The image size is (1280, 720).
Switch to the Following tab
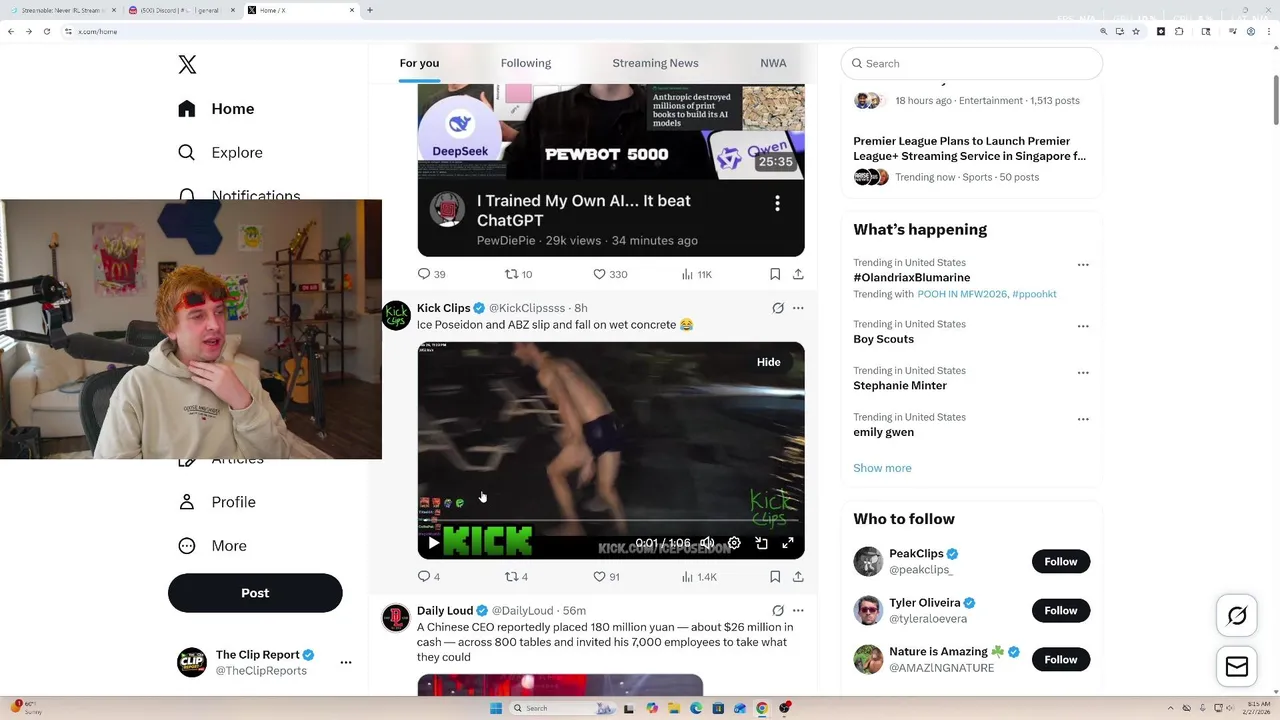click(526, 63)
